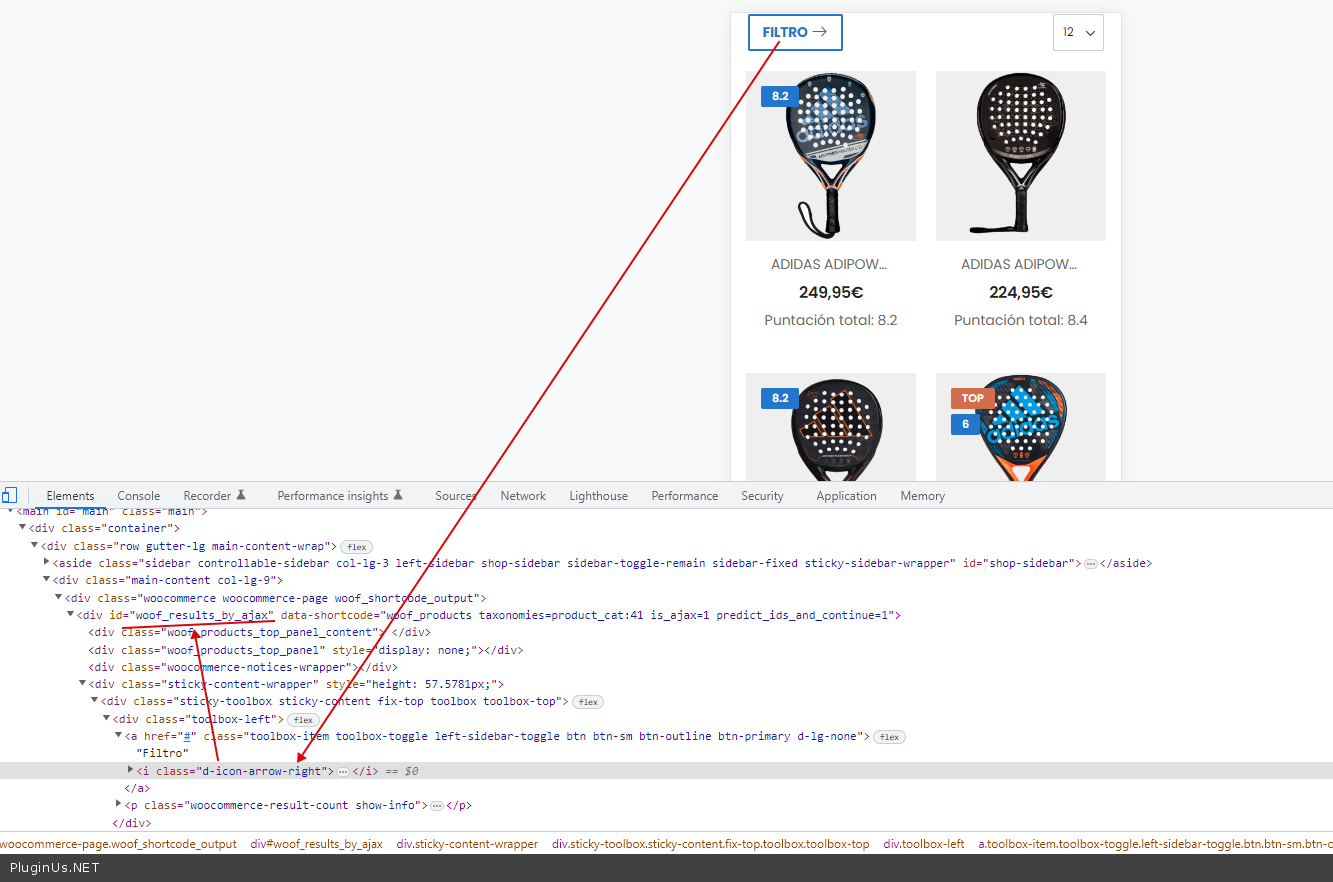The image size is (1333, 882).
Task: Click the flex badge on the anchor toolbox-item row
Action: click(x=889, y=737)
